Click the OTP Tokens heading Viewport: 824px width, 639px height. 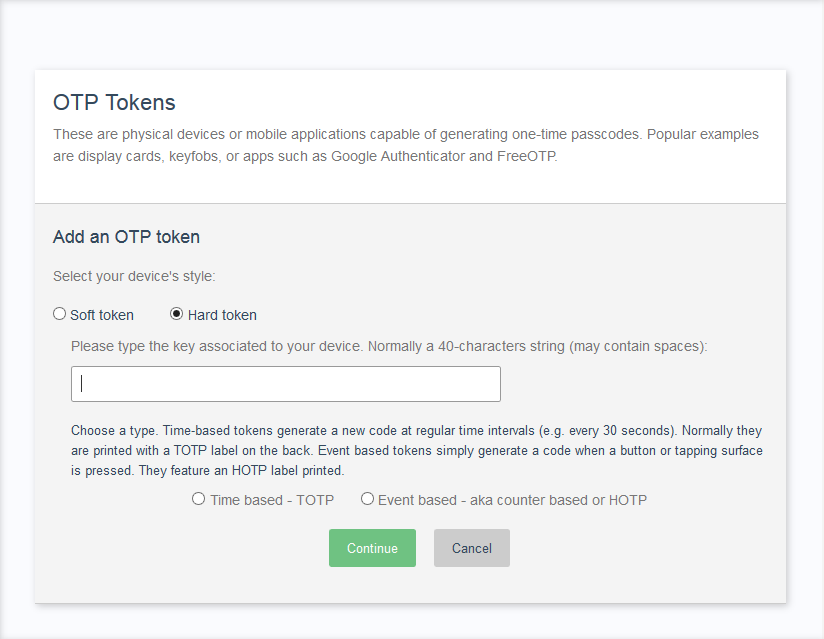[x=114, y=103]
